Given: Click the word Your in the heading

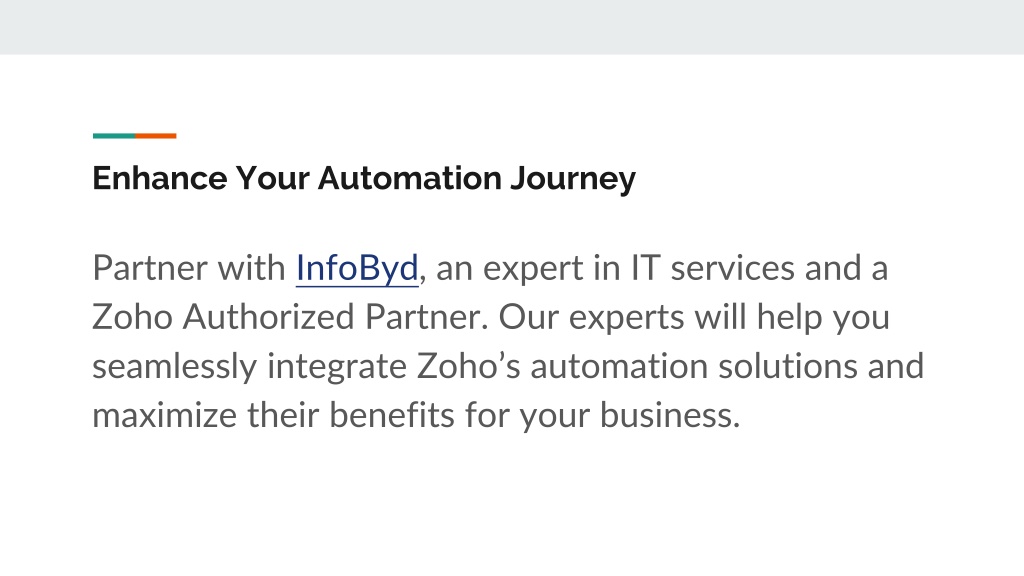Looking at the screenshot, I should coord(272,178).
